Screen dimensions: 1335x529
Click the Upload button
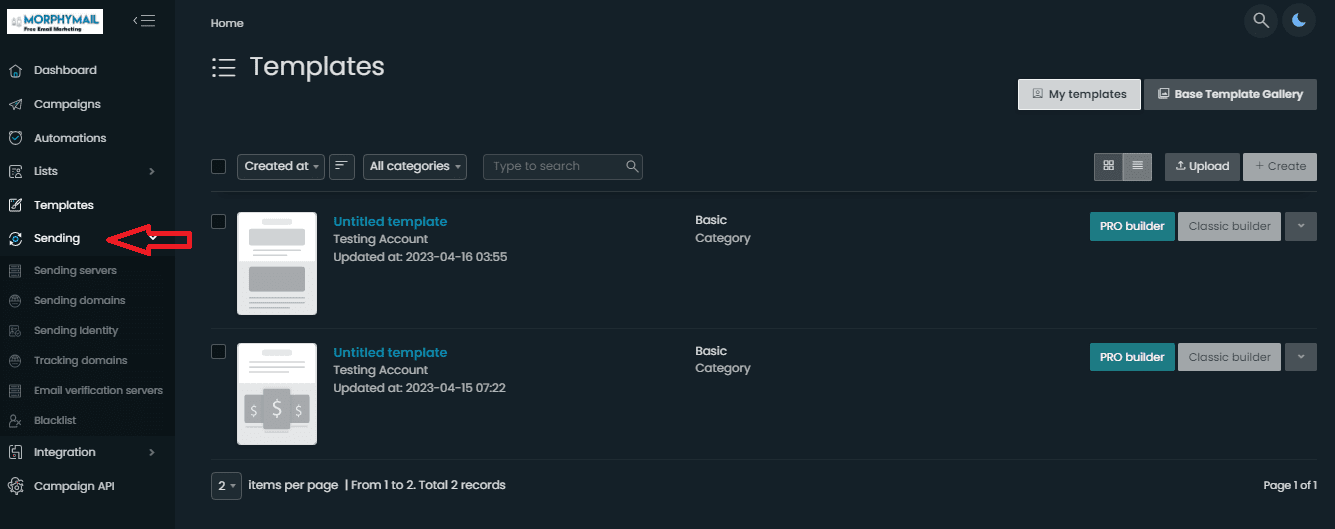coord(1202,166)
